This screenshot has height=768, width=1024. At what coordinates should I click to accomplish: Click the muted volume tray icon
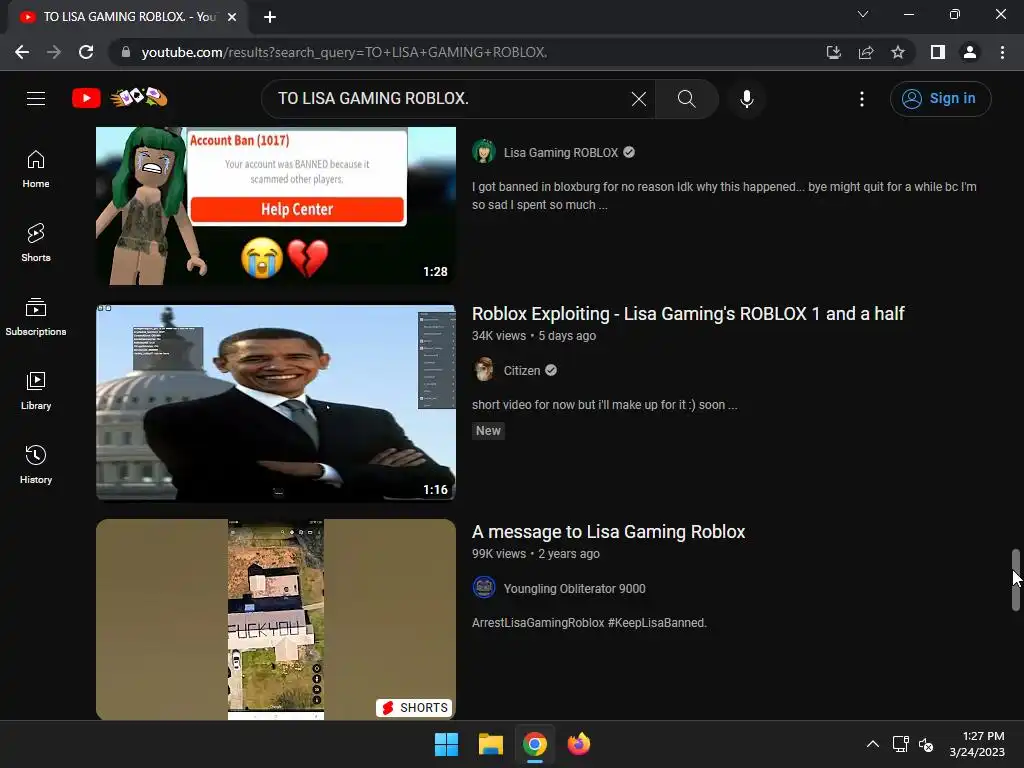click(x=926, y=744)
